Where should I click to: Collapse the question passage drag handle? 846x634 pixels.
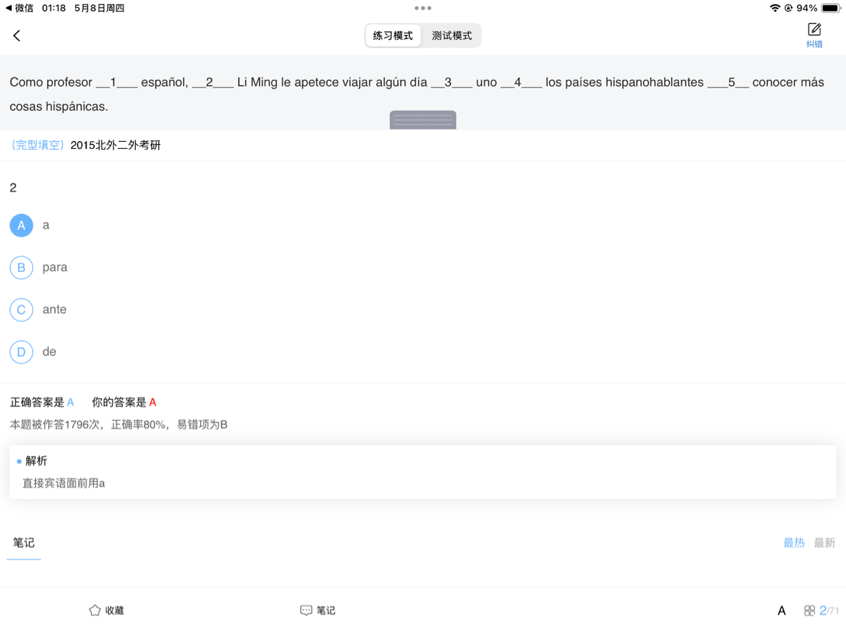pyautogui.click(x=422, y=119)
